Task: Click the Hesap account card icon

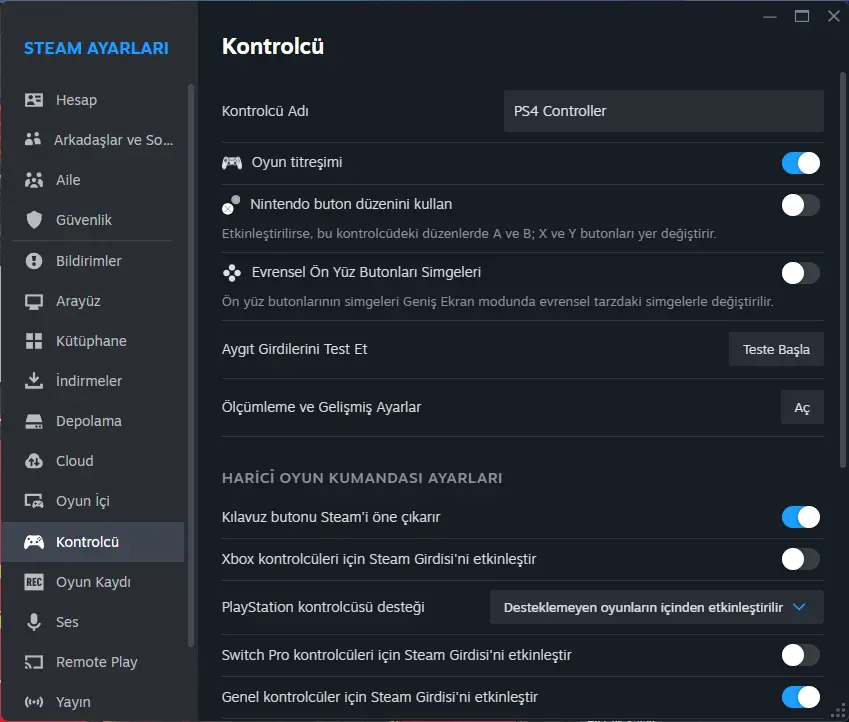Action: click(x=34, y=100)
